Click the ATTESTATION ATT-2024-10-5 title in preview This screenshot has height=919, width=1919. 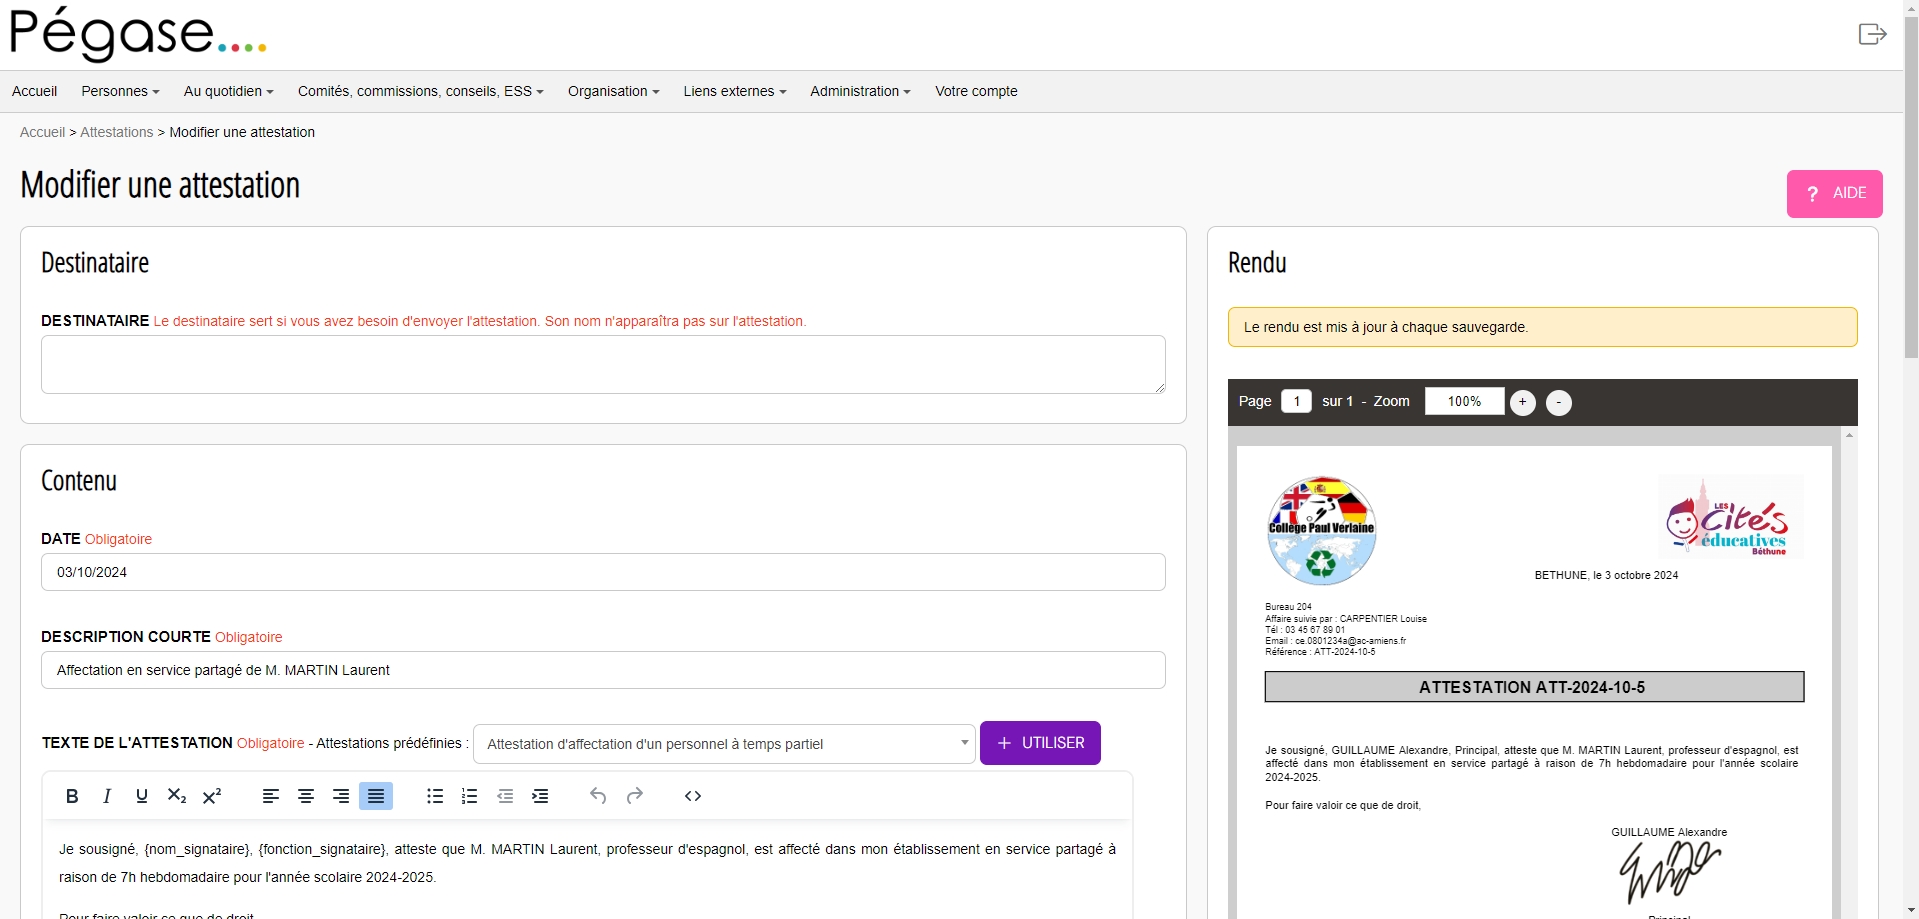pos(1533,687)
